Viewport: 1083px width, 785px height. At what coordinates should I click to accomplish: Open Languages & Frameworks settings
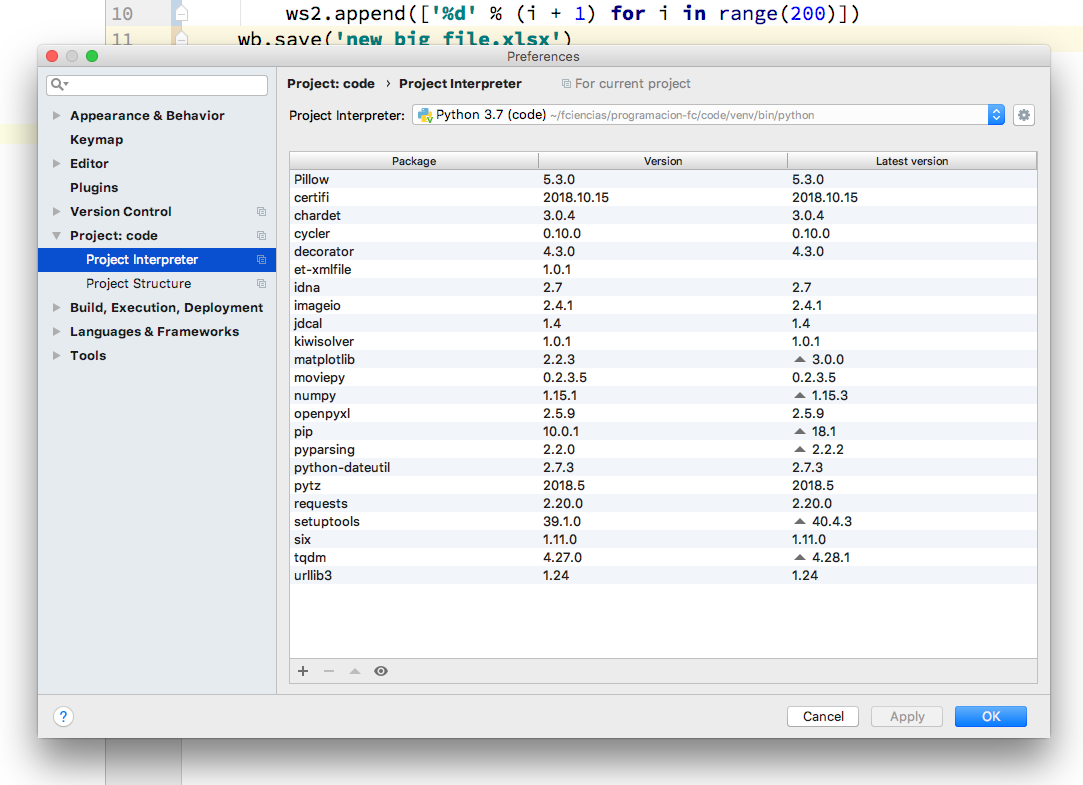click(155, 332)
